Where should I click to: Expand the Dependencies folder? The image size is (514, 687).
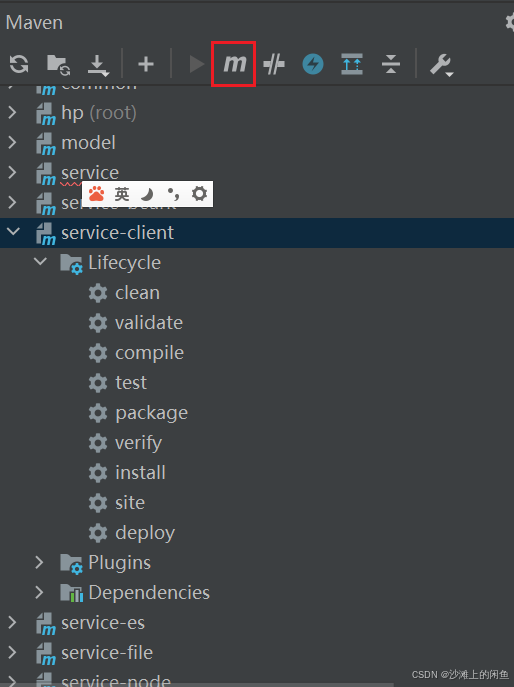coord(39,592)
